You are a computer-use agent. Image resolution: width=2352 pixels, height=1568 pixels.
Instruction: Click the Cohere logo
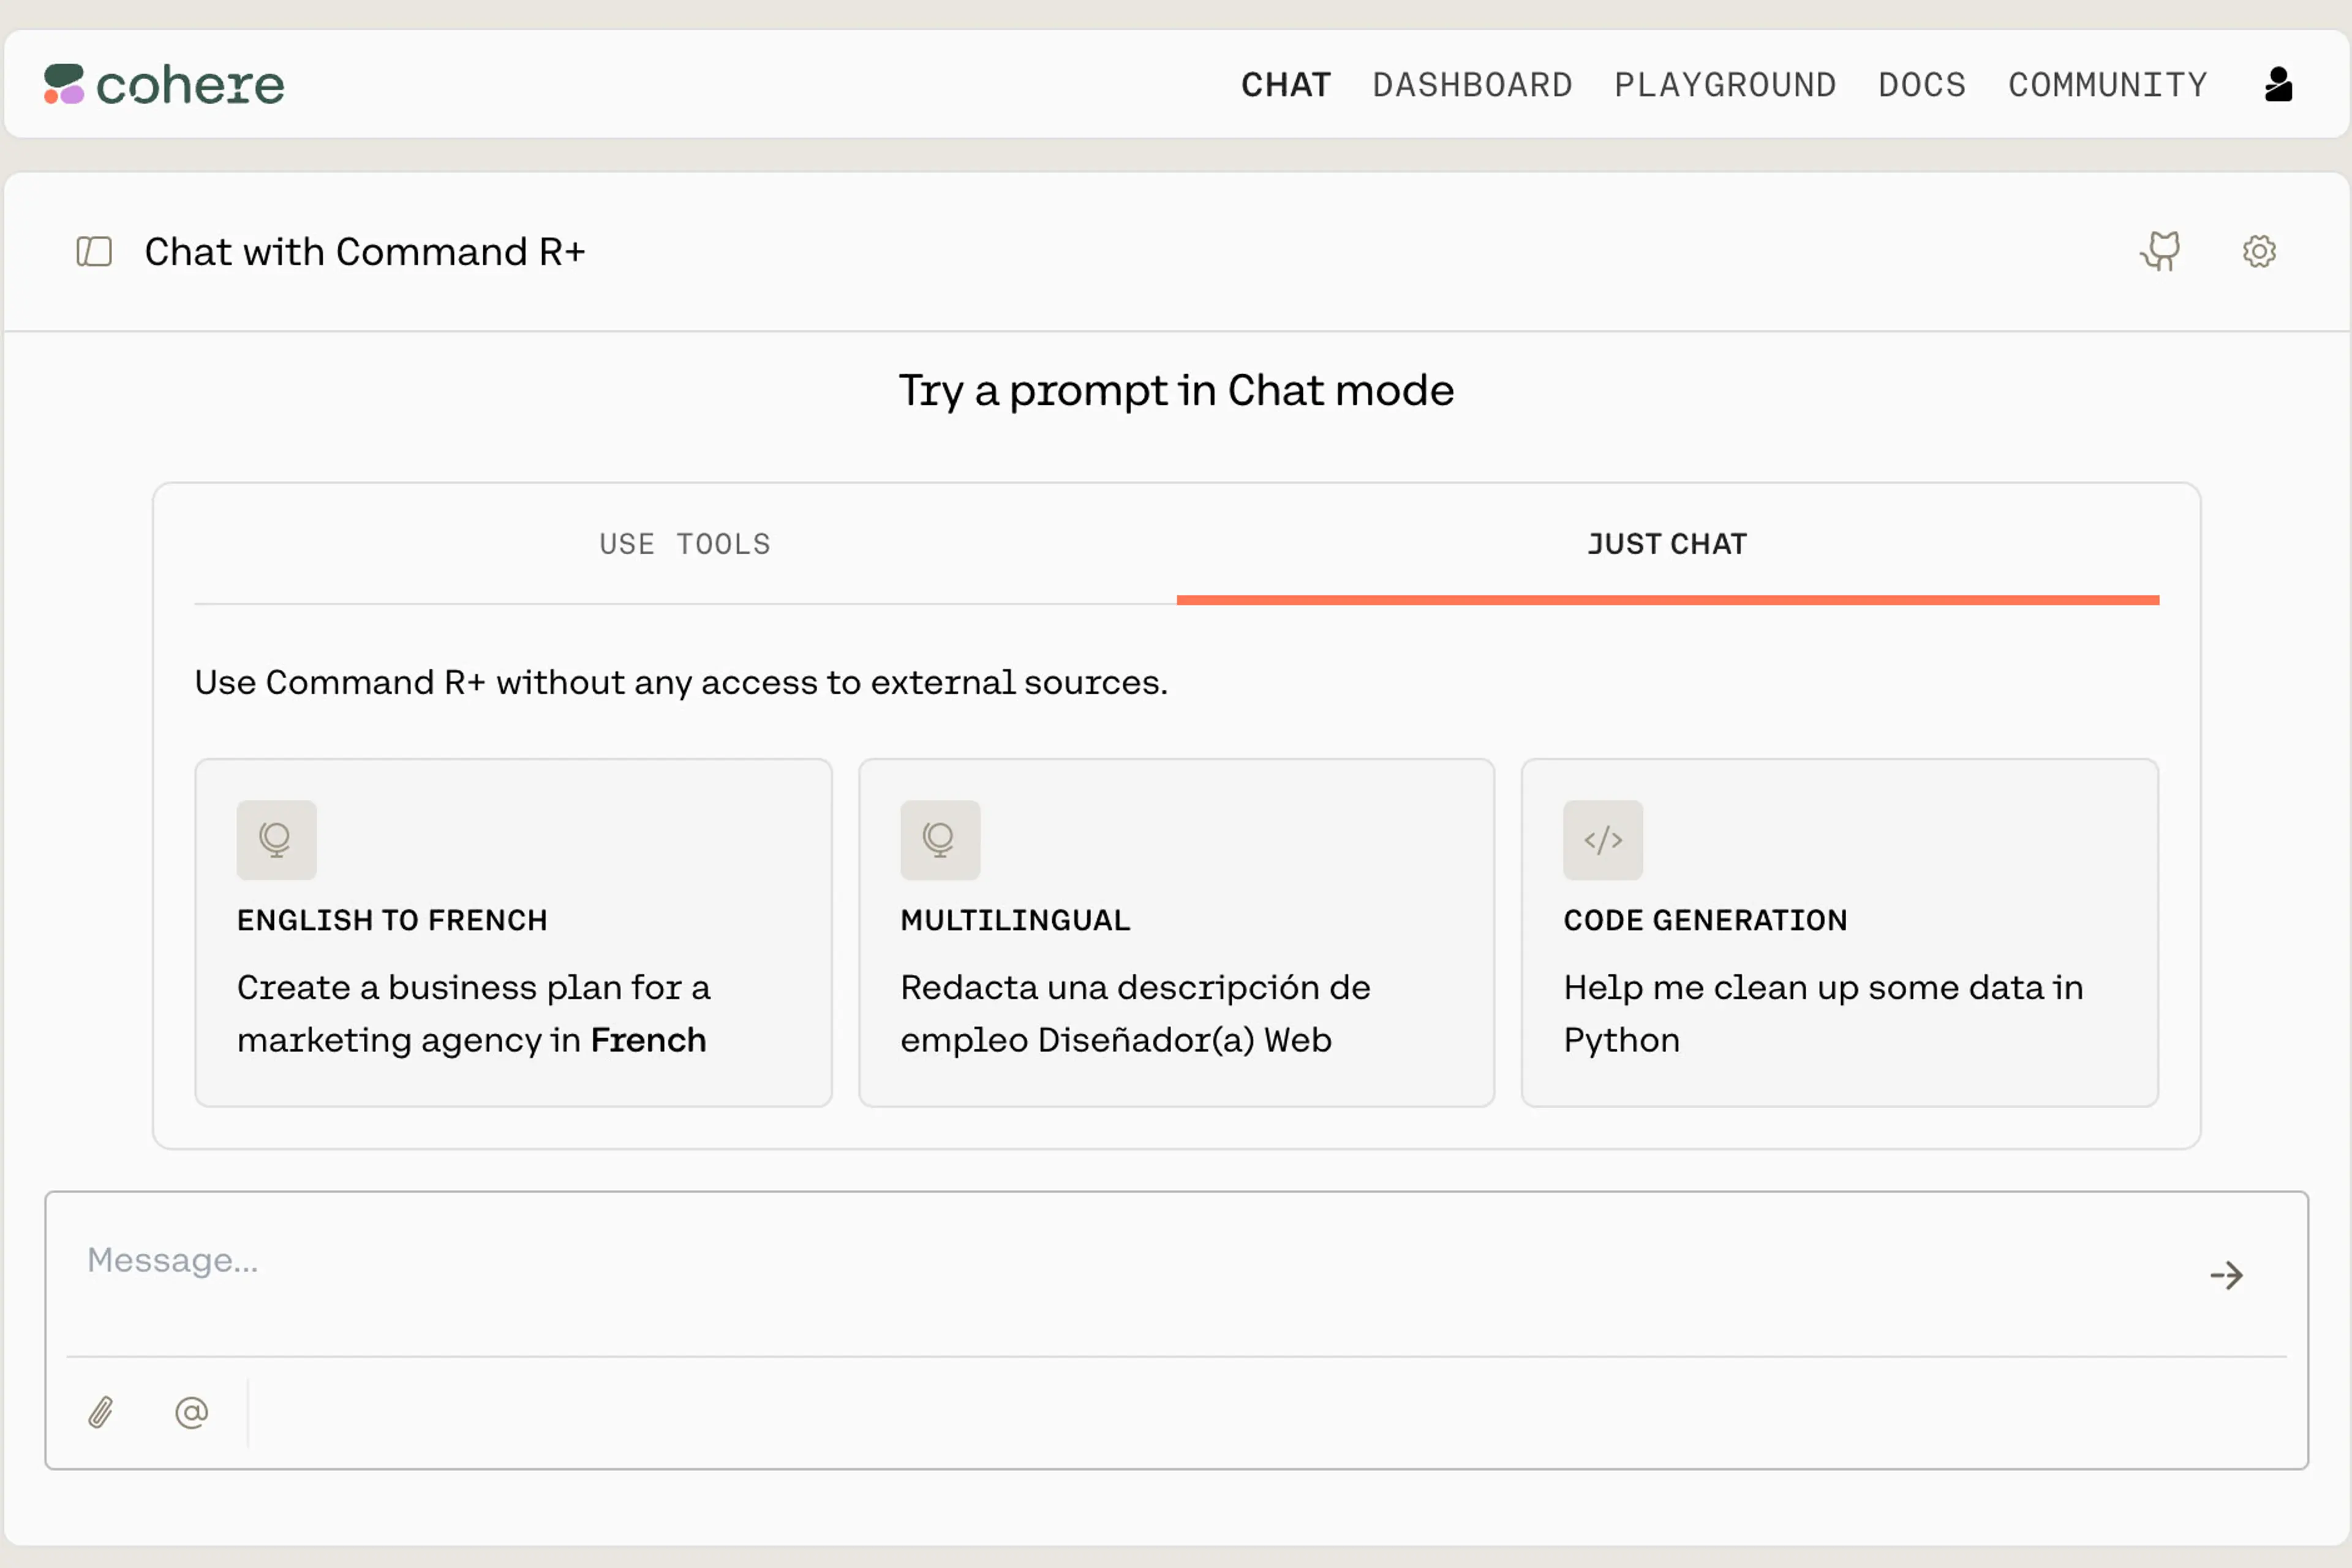164,85
